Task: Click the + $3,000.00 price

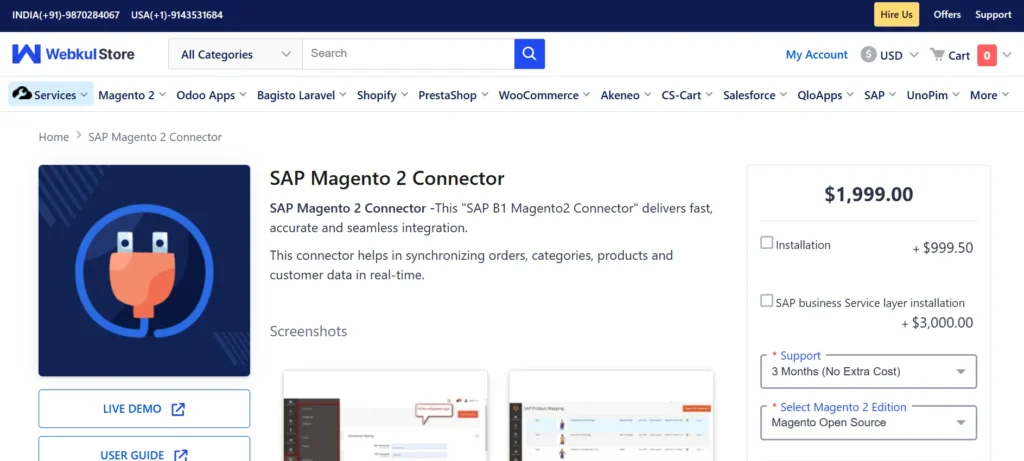Action: [x=937, y=323]
